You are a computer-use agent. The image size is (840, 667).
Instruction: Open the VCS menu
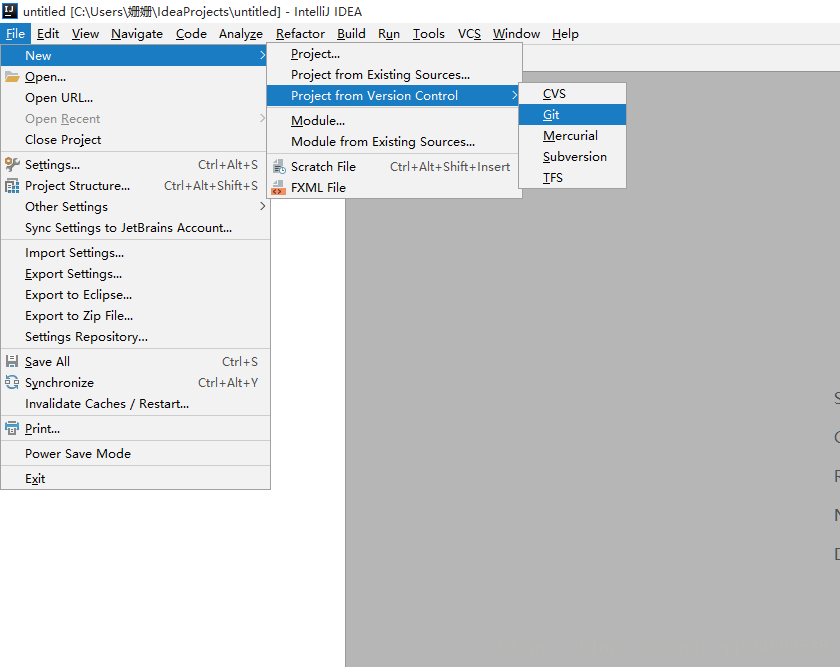click(x=469, y=34)
